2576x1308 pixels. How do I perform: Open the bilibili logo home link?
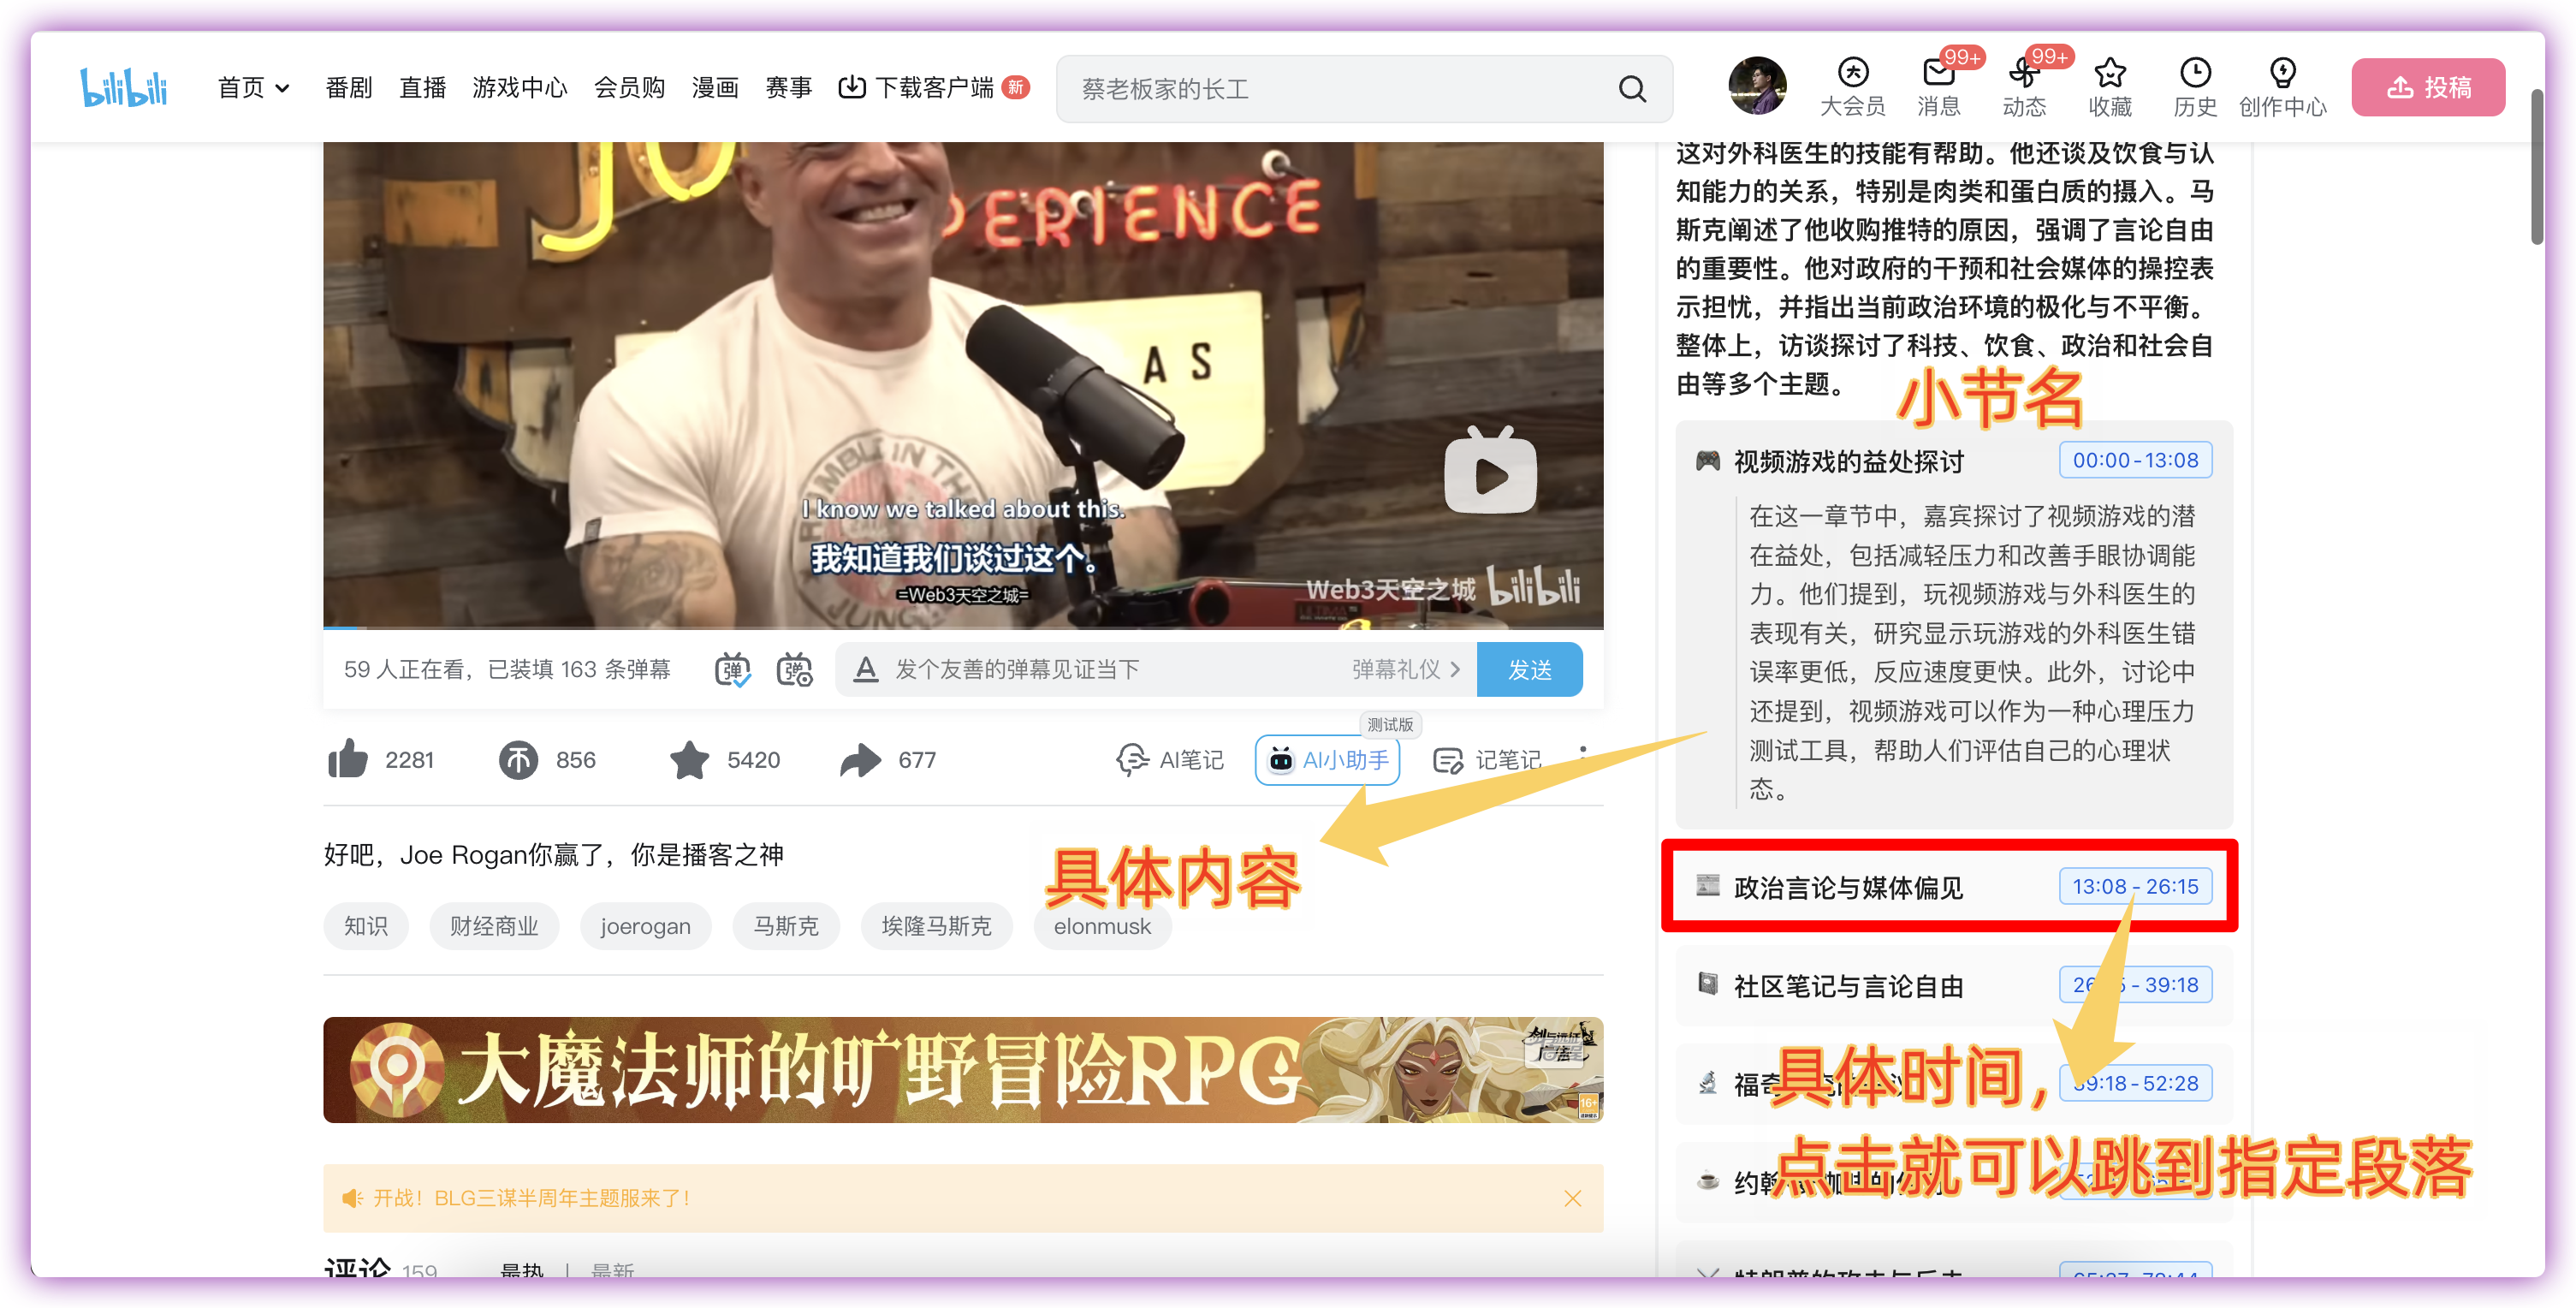pos(124,88)
